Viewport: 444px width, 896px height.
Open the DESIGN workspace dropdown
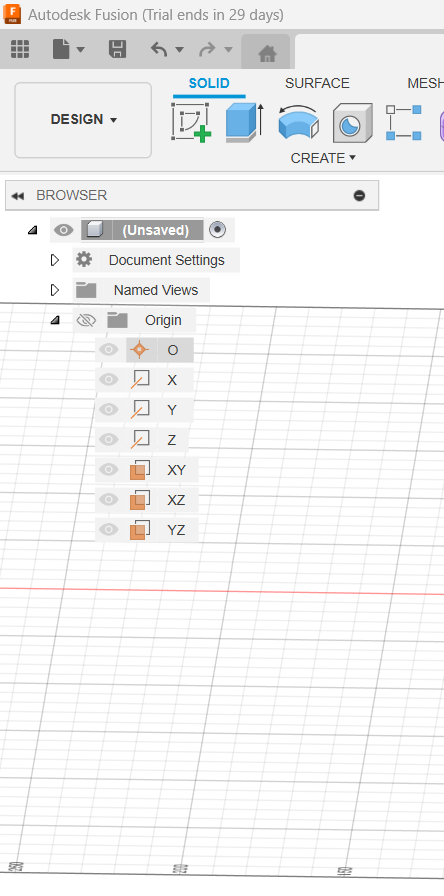pyautogui.click(x=83, y=119)
